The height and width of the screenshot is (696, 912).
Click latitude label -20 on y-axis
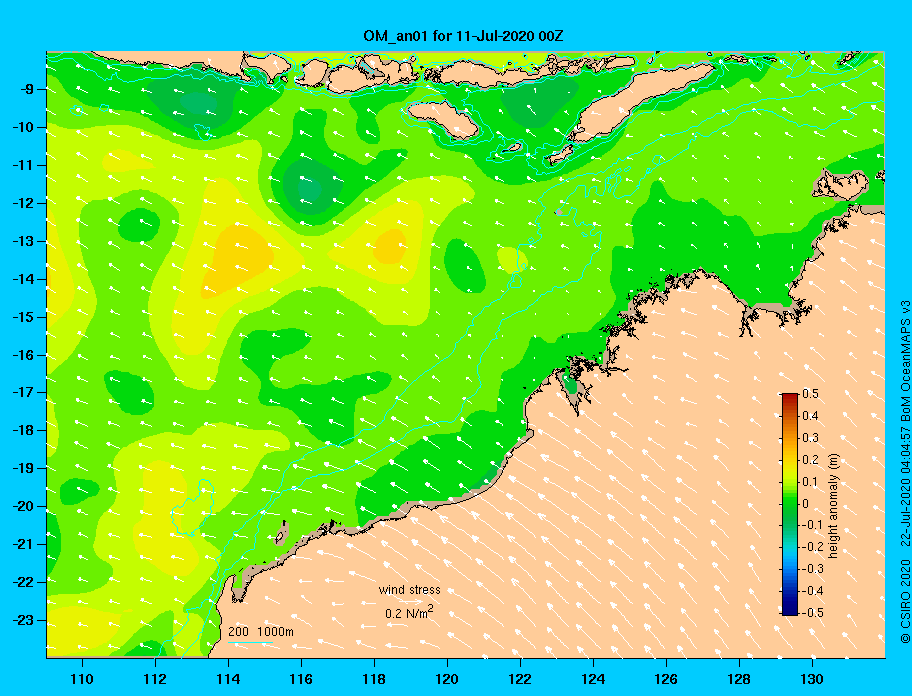click(24, 506)
